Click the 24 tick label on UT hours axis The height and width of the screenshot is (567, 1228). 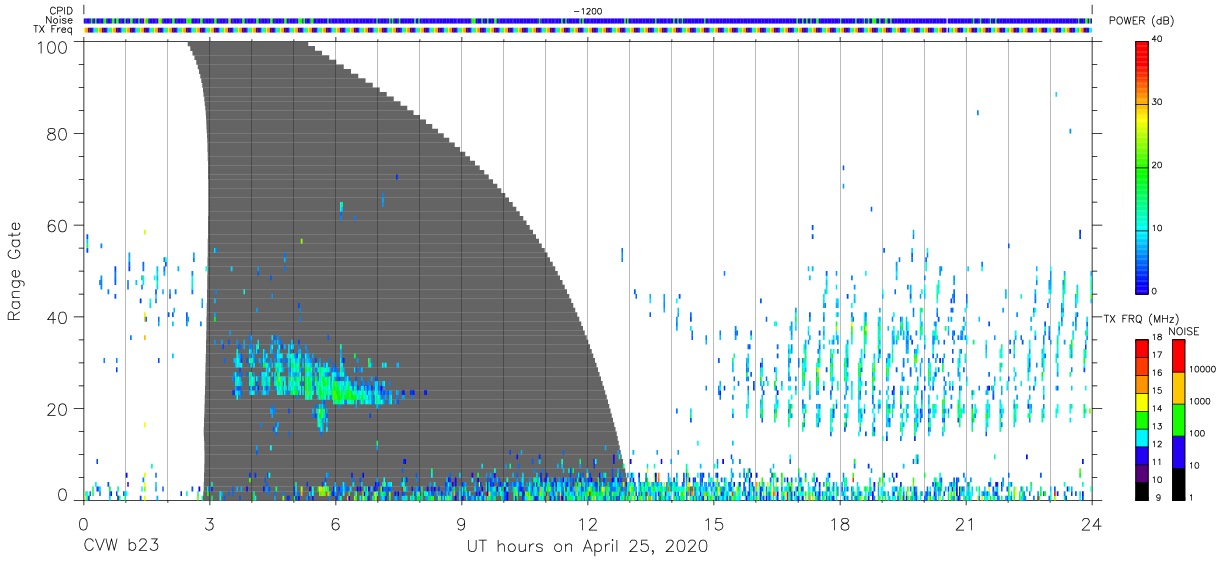click(1092, 524)
